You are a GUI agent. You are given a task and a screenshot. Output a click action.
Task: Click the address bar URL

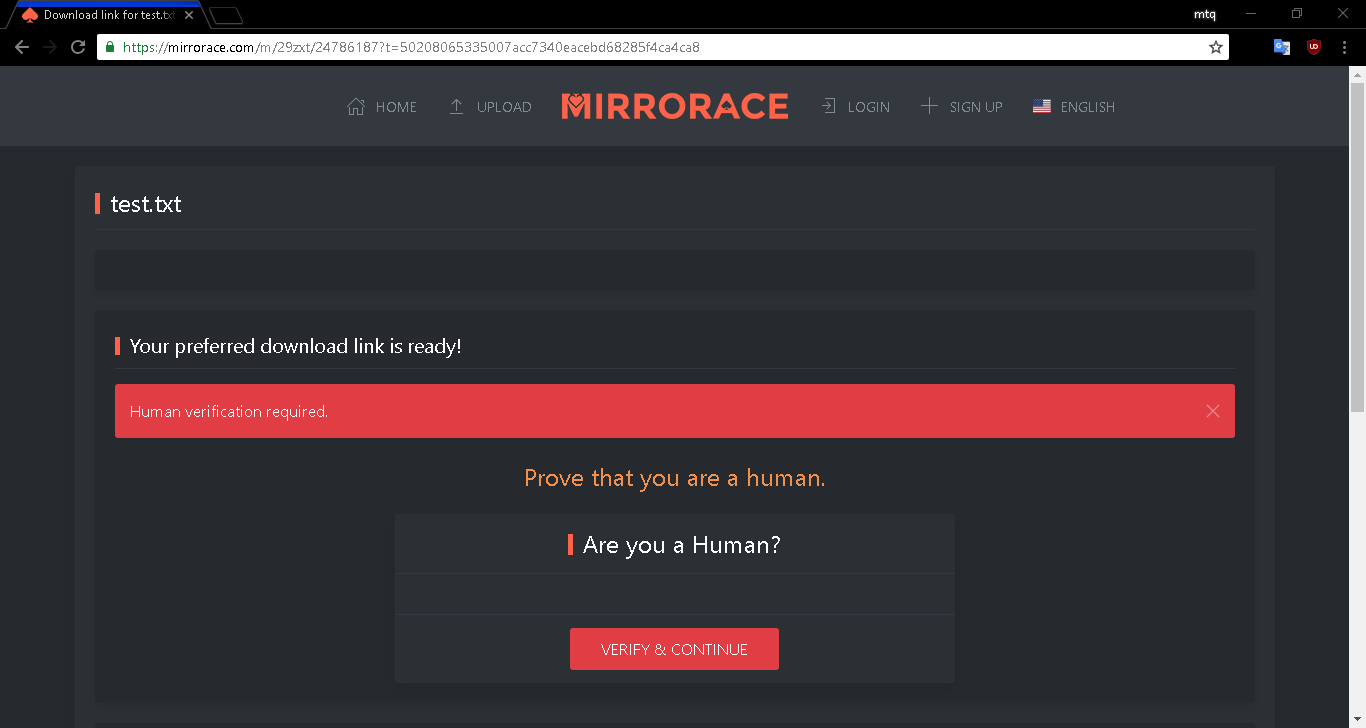coord(411,47)
